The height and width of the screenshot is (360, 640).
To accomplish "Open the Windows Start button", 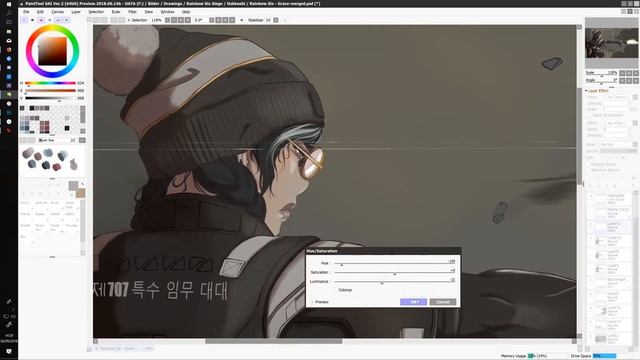I will (9, 4).
